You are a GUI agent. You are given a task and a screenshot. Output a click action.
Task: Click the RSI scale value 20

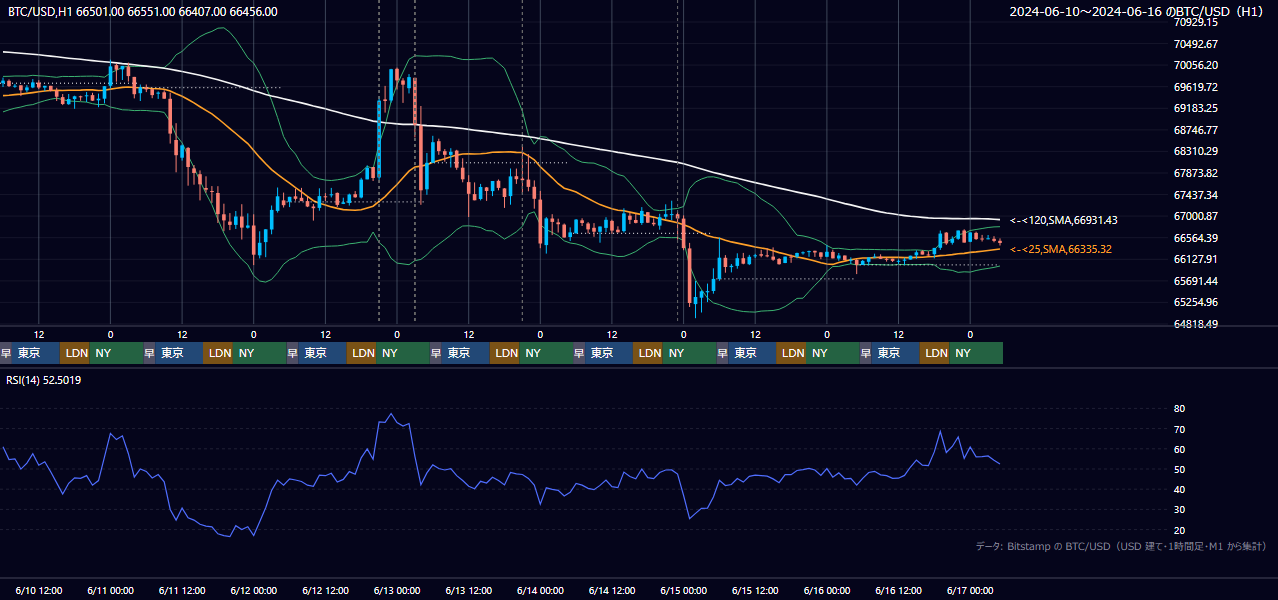(x=1179, y=530)
